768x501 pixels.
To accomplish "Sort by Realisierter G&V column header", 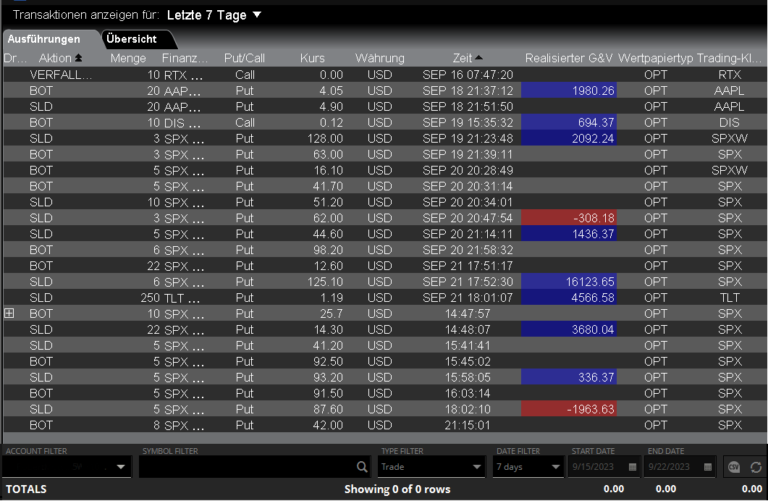I will (569, 59).
